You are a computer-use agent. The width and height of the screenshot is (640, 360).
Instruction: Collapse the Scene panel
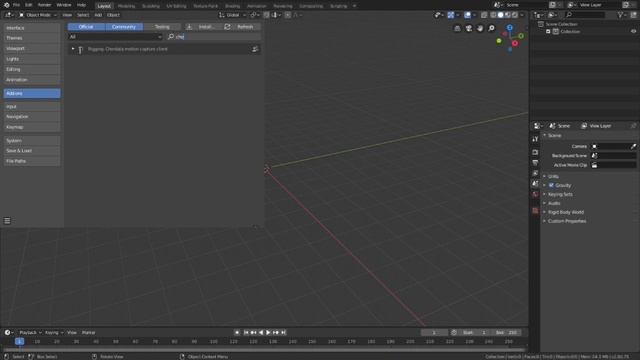(554, 136)
